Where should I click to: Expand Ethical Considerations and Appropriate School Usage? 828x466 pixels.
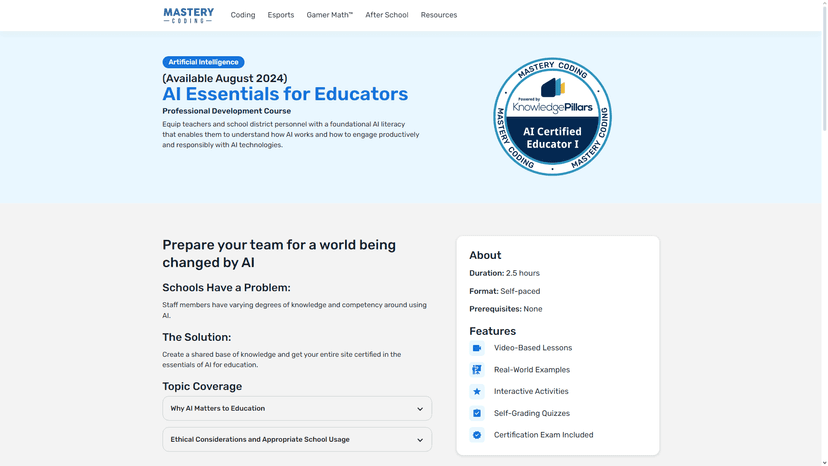[297, 440]
